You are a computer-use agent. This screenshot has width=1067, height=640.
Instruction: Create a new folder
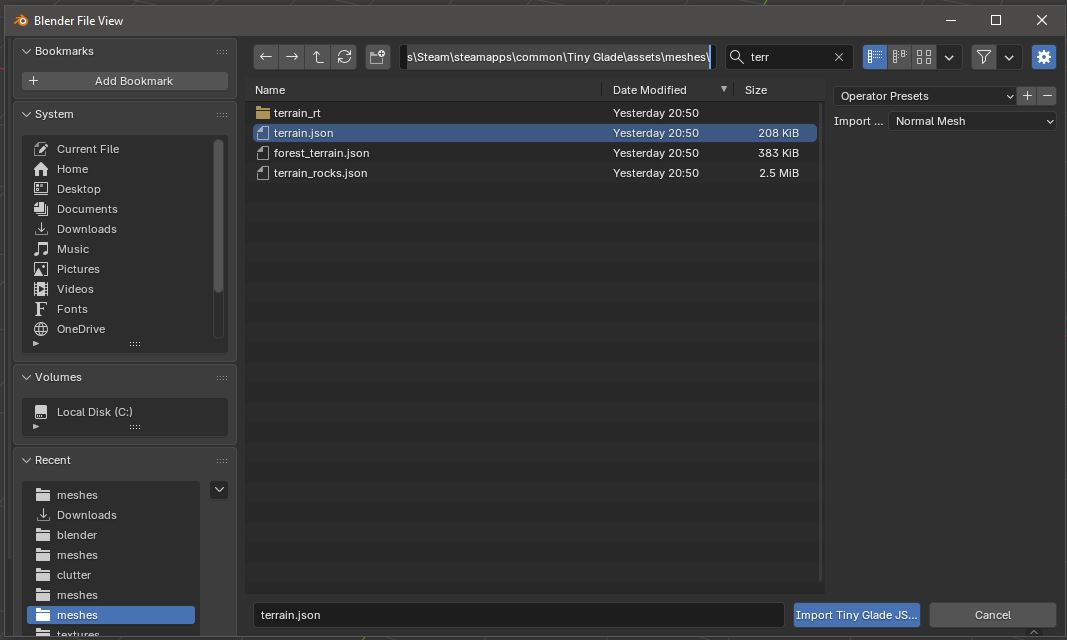pos(378,57)
